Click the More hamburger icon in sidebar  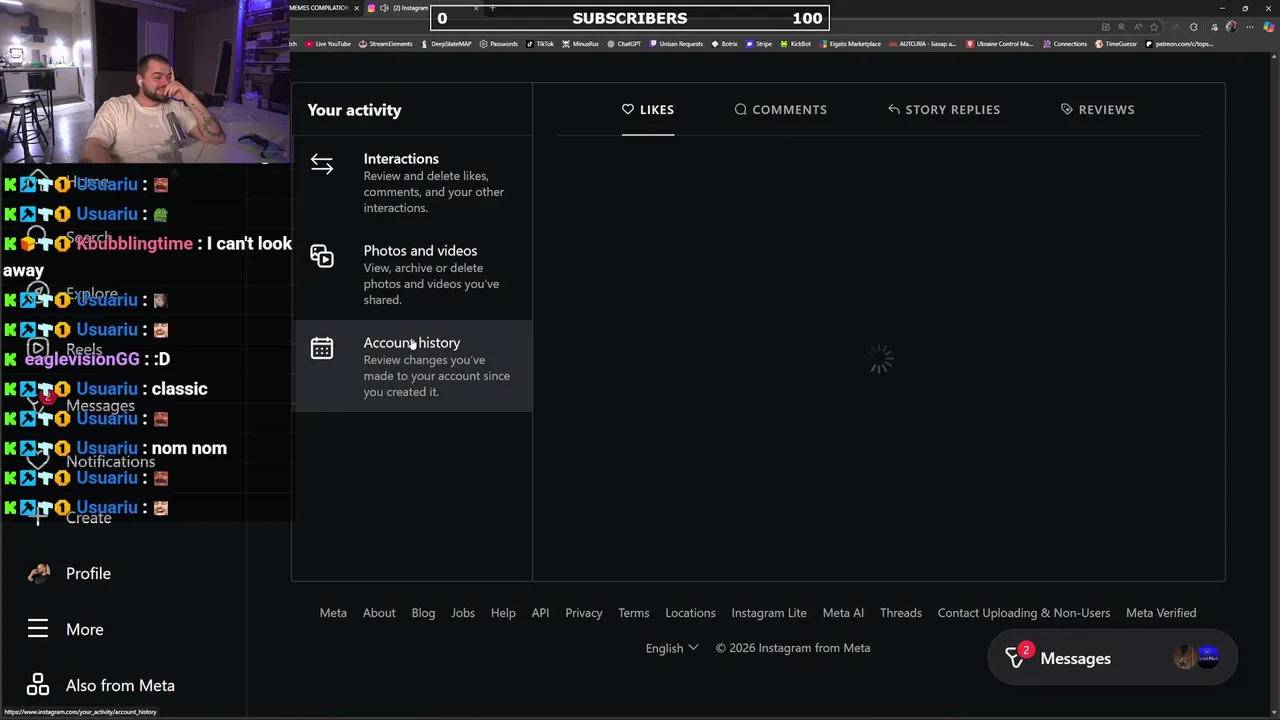(38, 629)
